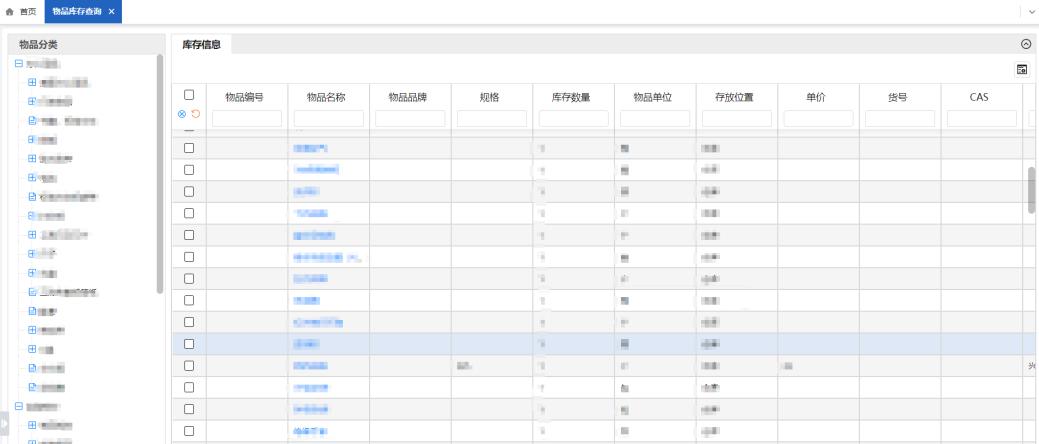Collapse the second root node near the tree bottom

[x=18, y=407]
